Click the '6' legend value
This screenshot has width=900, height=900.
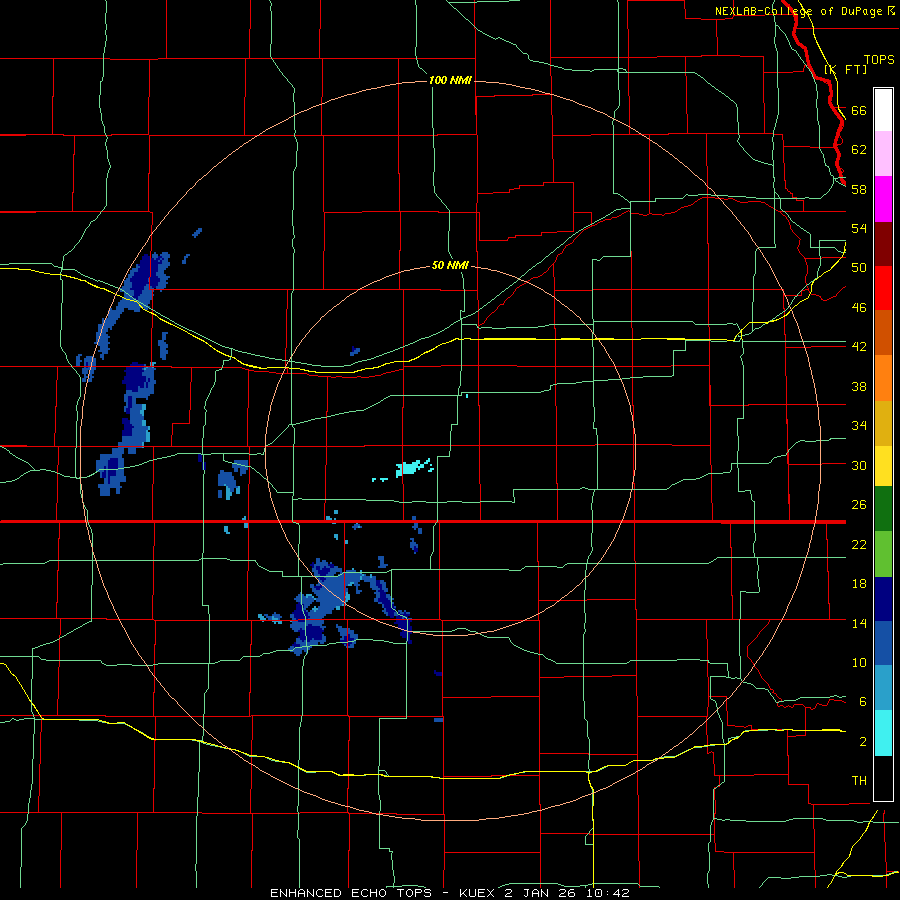tap(863, 702)
